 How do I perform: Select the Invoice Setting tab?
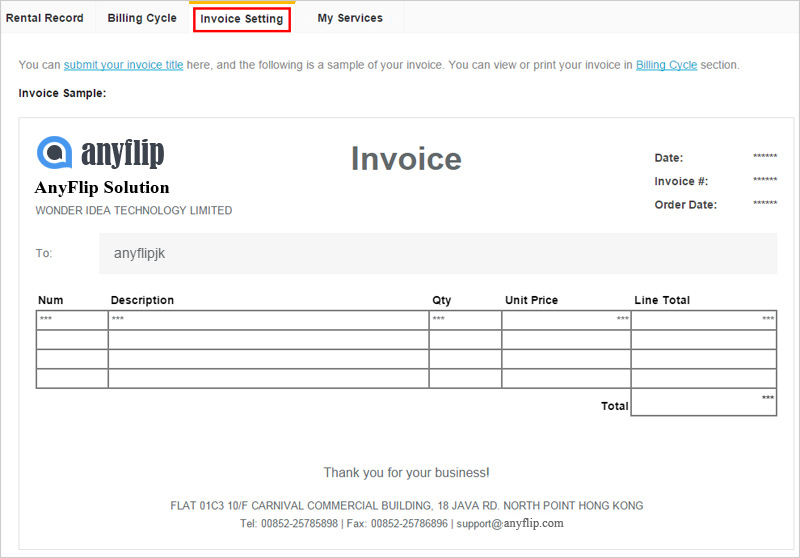coord(241,19)
